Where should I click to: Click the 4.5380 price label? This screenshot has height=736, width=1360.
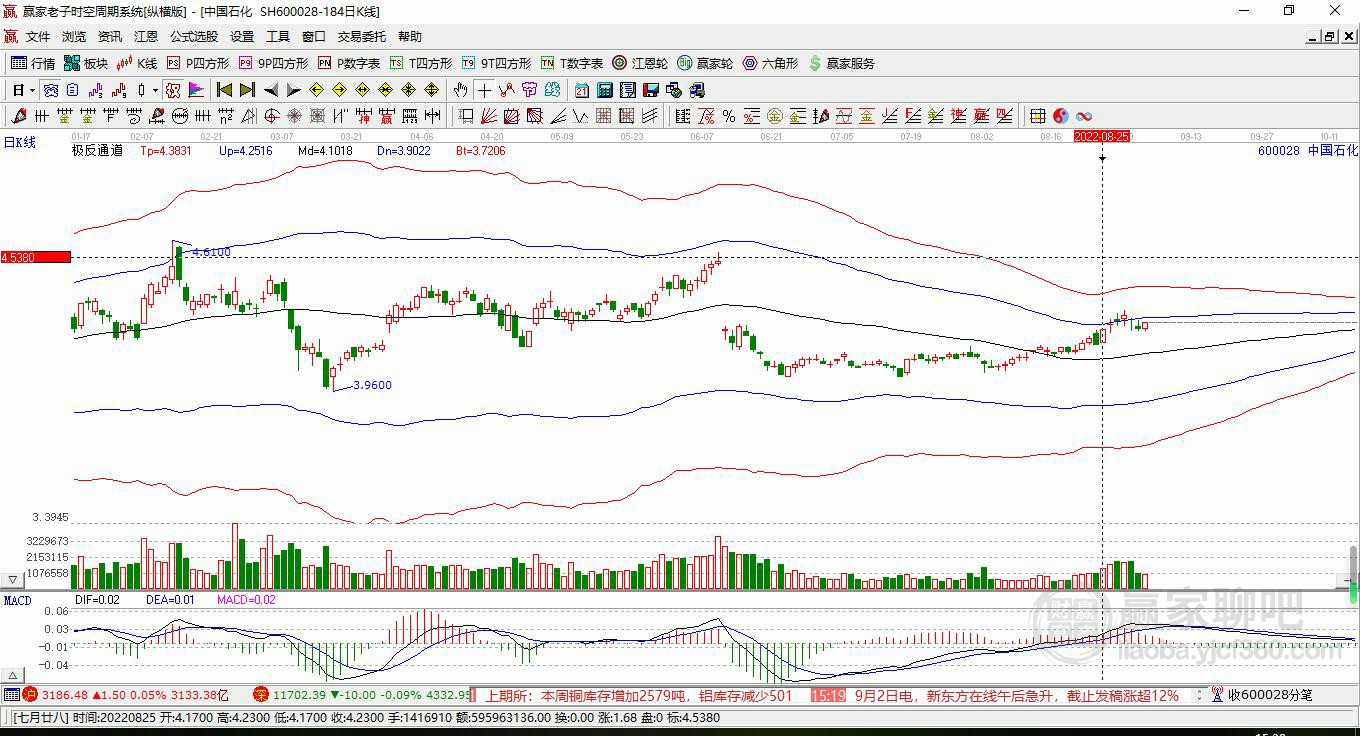point(36,257)
